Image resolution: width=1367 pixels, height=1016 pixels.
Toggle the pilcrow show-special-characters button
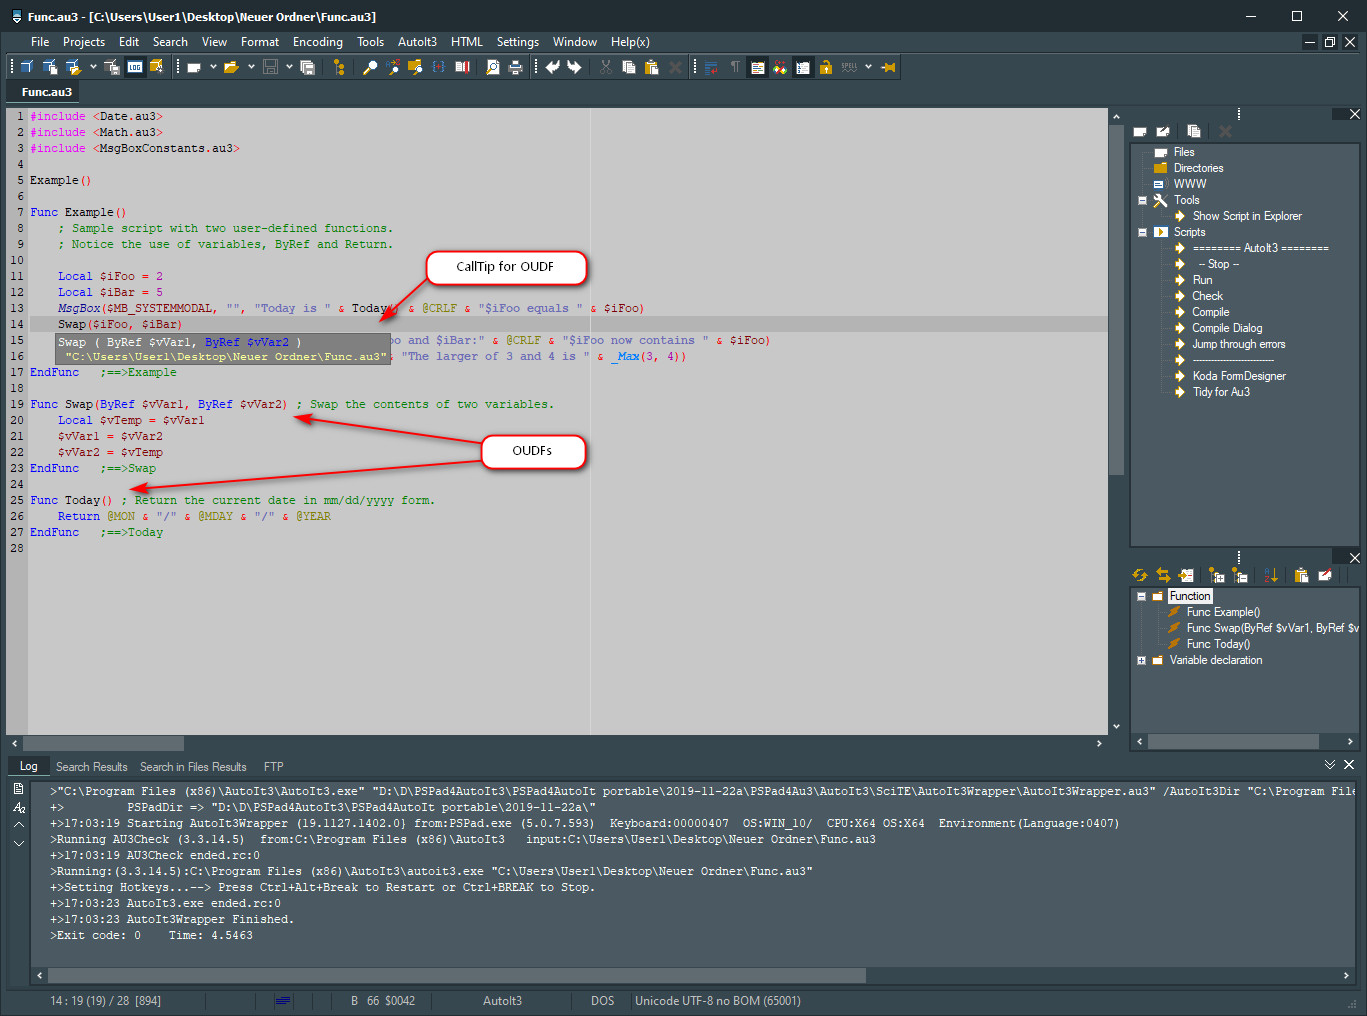click(735, 67)
